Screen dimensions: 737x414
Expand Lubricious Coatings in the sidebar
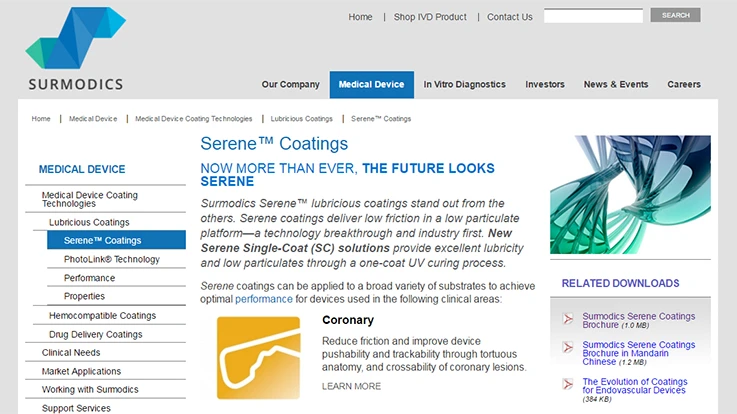point(89,222)
